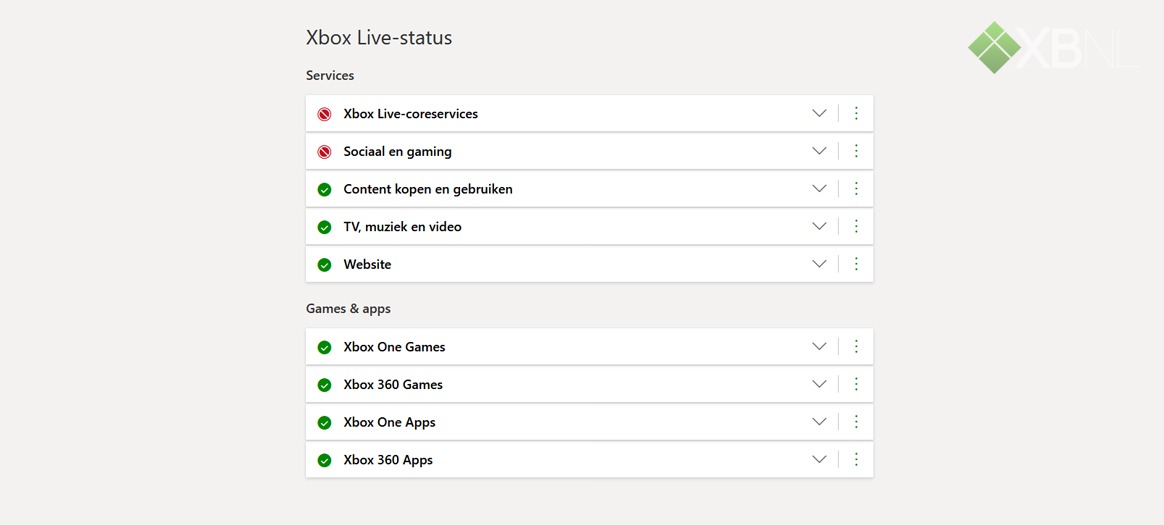
Task: Click the green check icon for Website
Action: [x=324, y=264]
